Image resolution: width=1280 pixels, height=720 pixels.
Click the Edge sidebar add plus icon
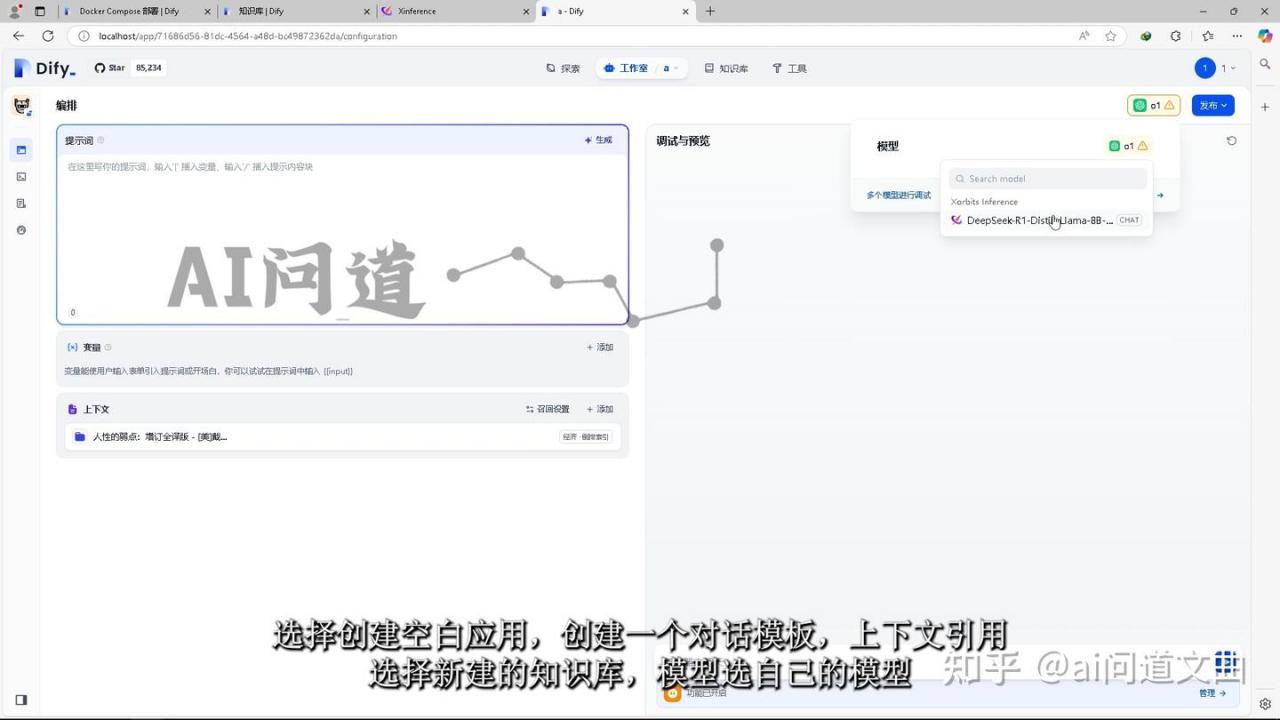(x=1265, y=106)
